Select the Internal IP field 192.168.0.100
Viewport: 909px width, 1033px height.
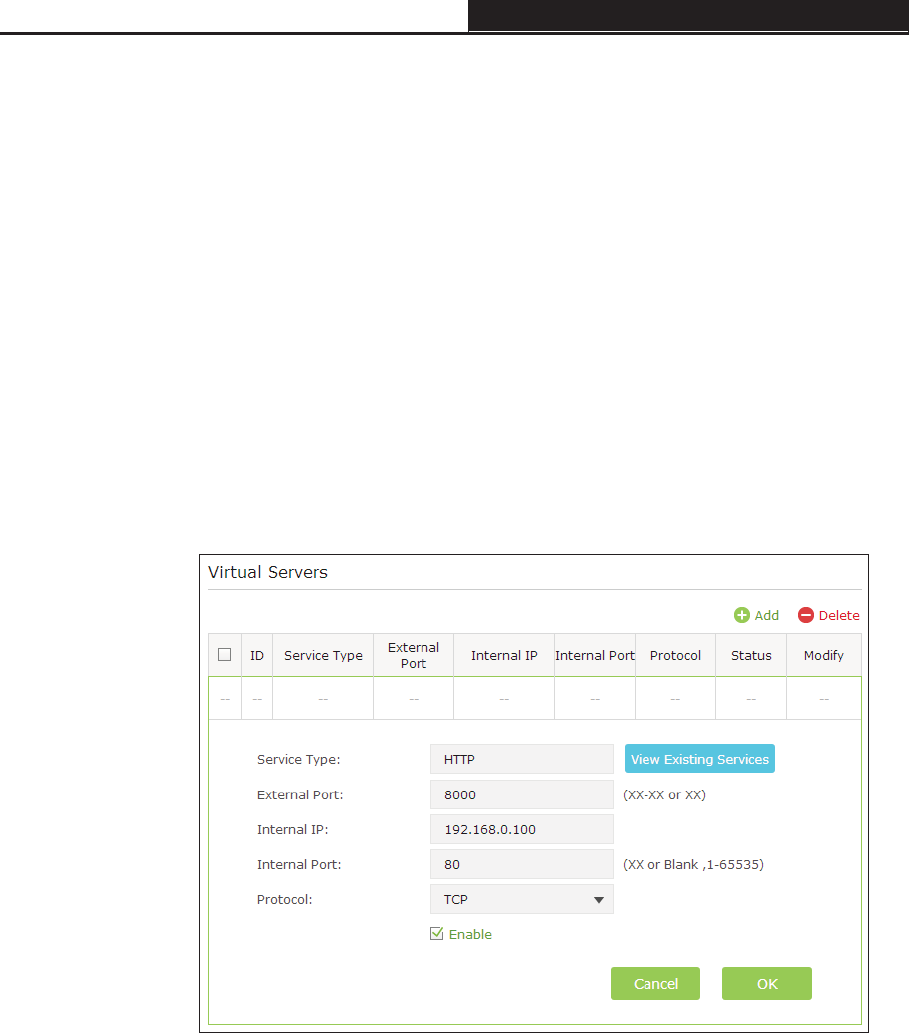click(x=522, y=829)
